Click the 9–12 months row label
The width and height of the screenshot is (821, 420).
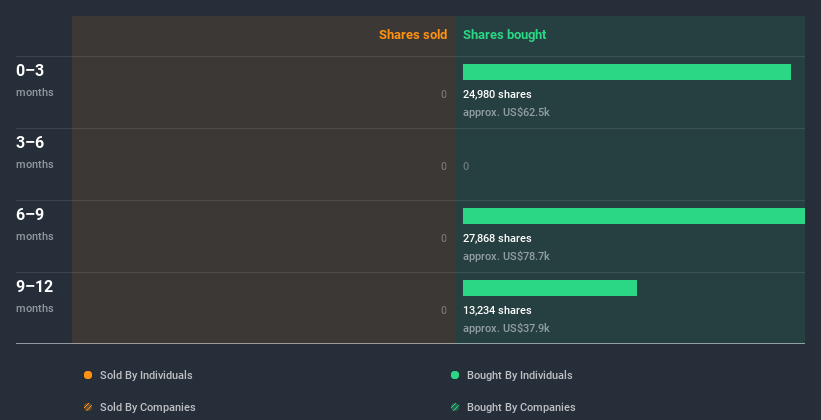click(35, 296)
